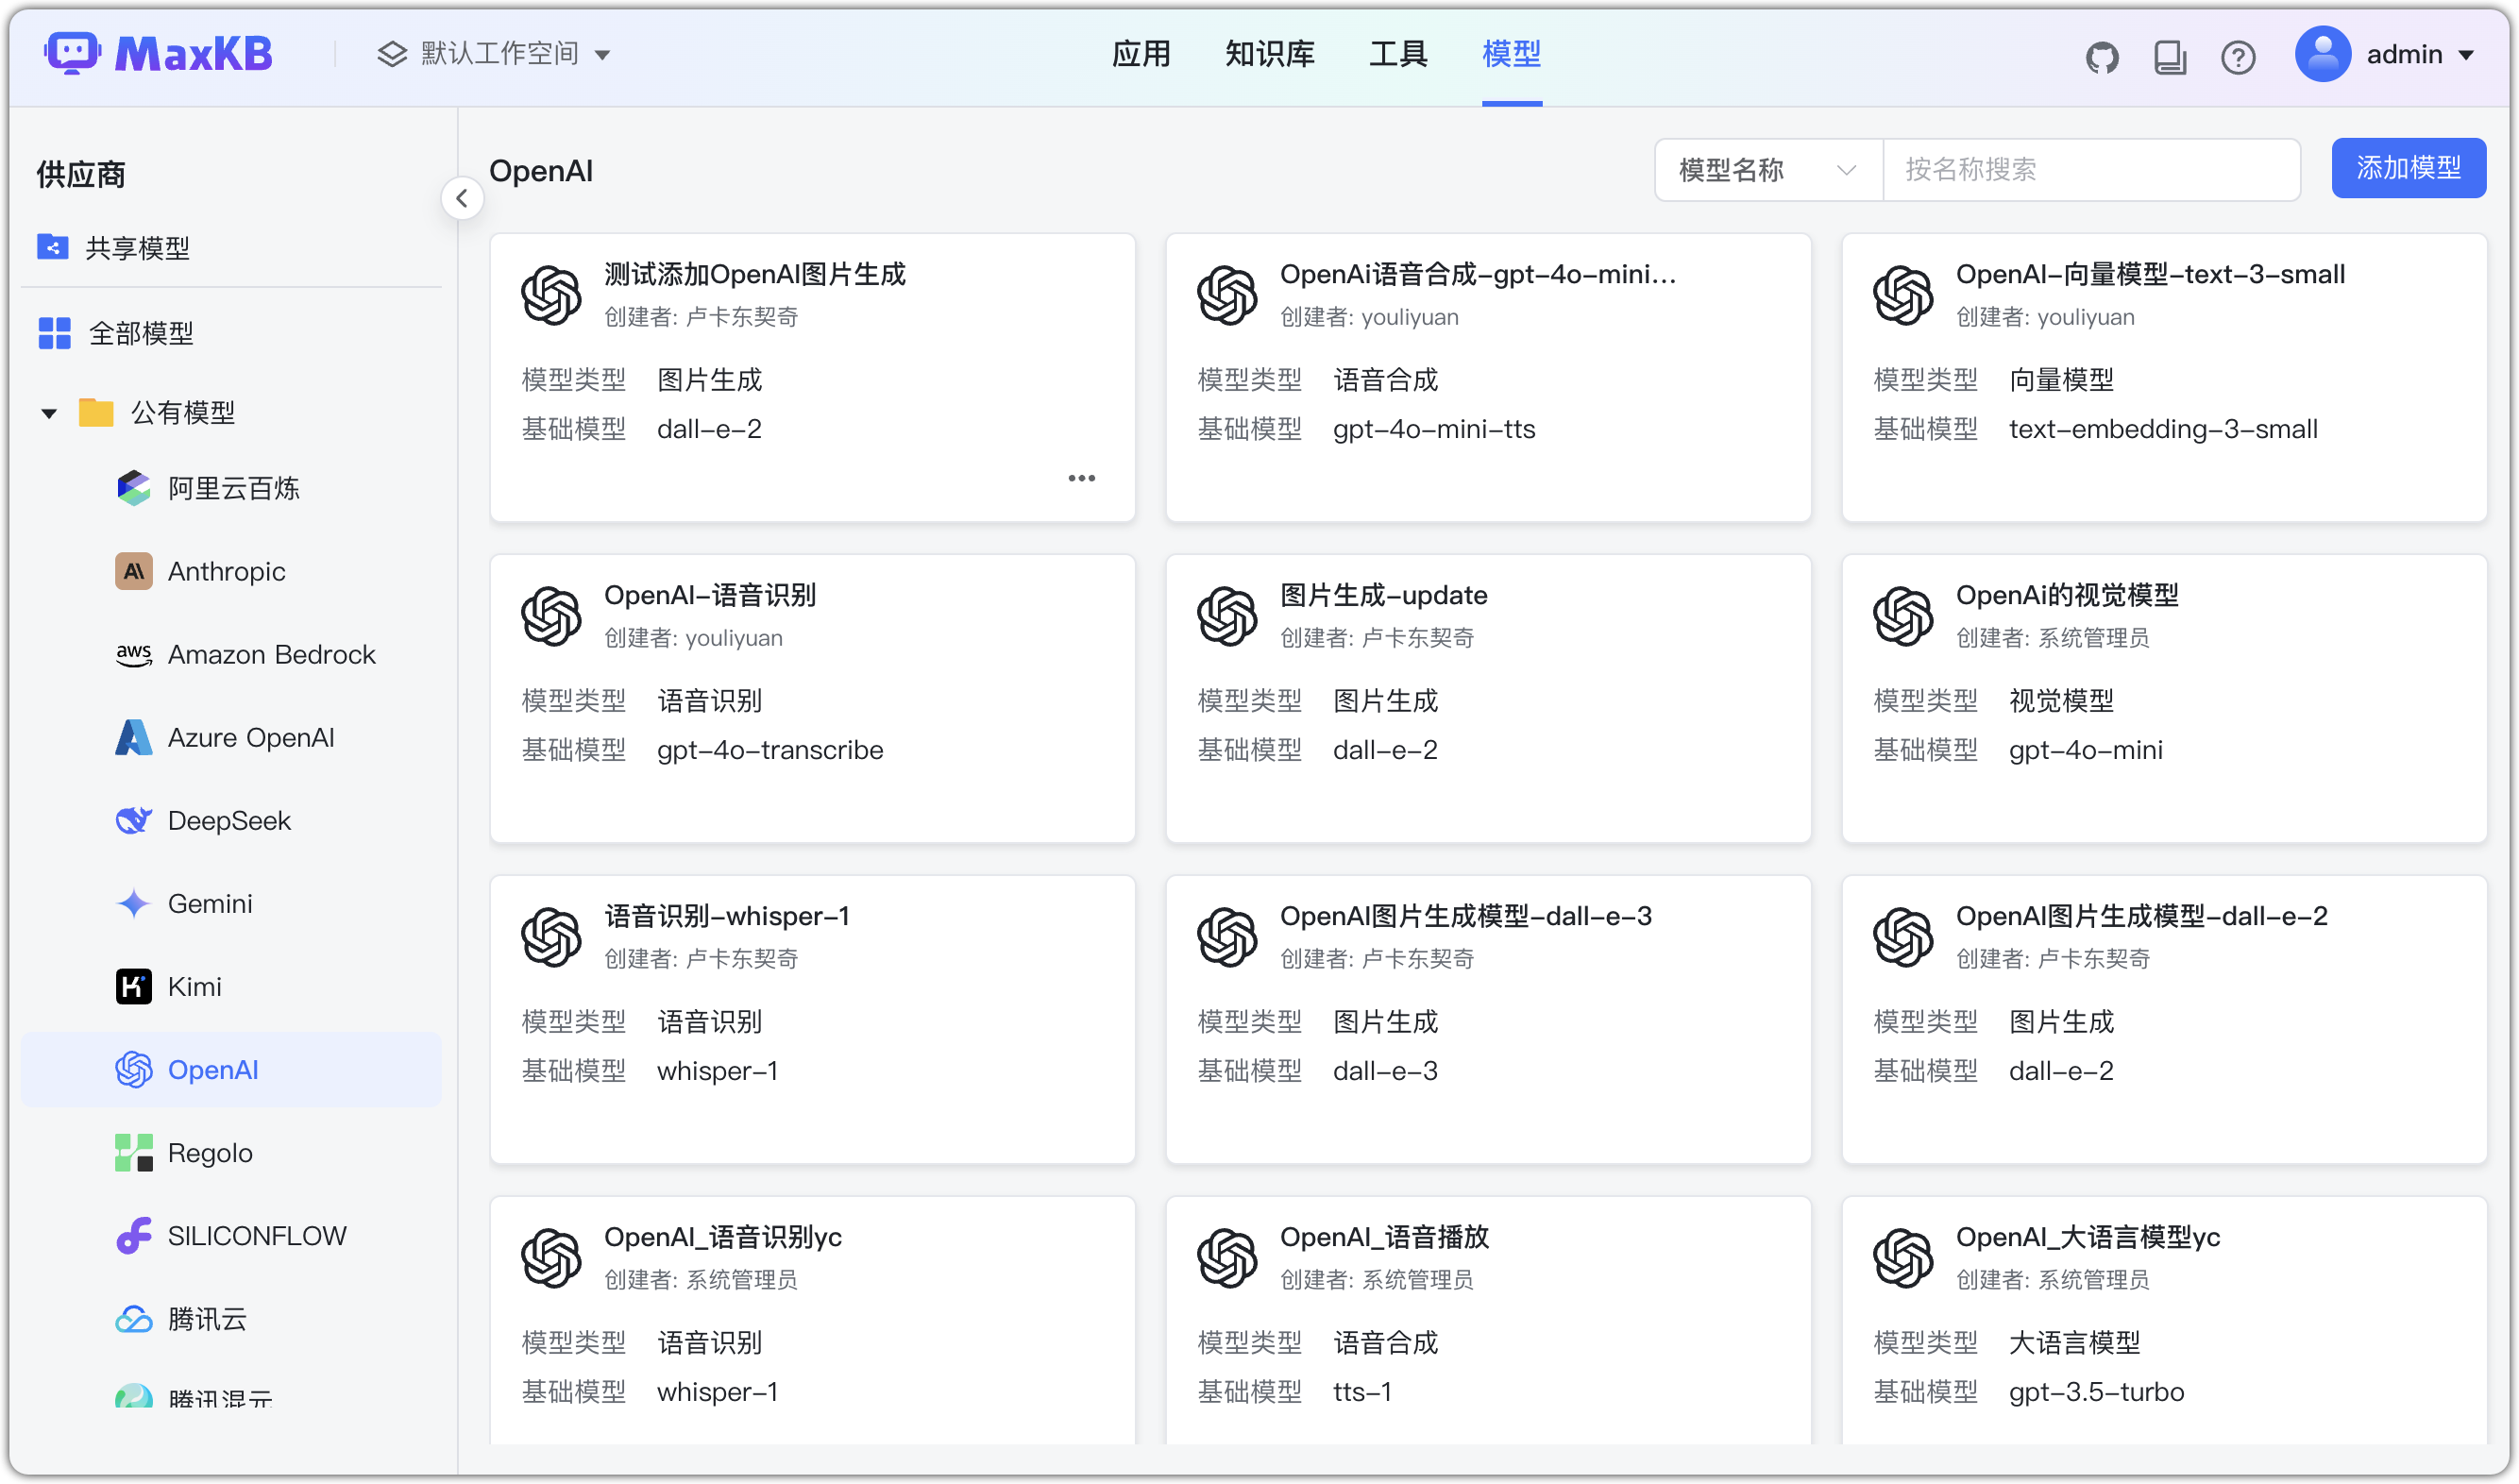The image size is (2519, 1484).
Task: Collapse the 公有模型 folder tree
Action: coord(48,413)
